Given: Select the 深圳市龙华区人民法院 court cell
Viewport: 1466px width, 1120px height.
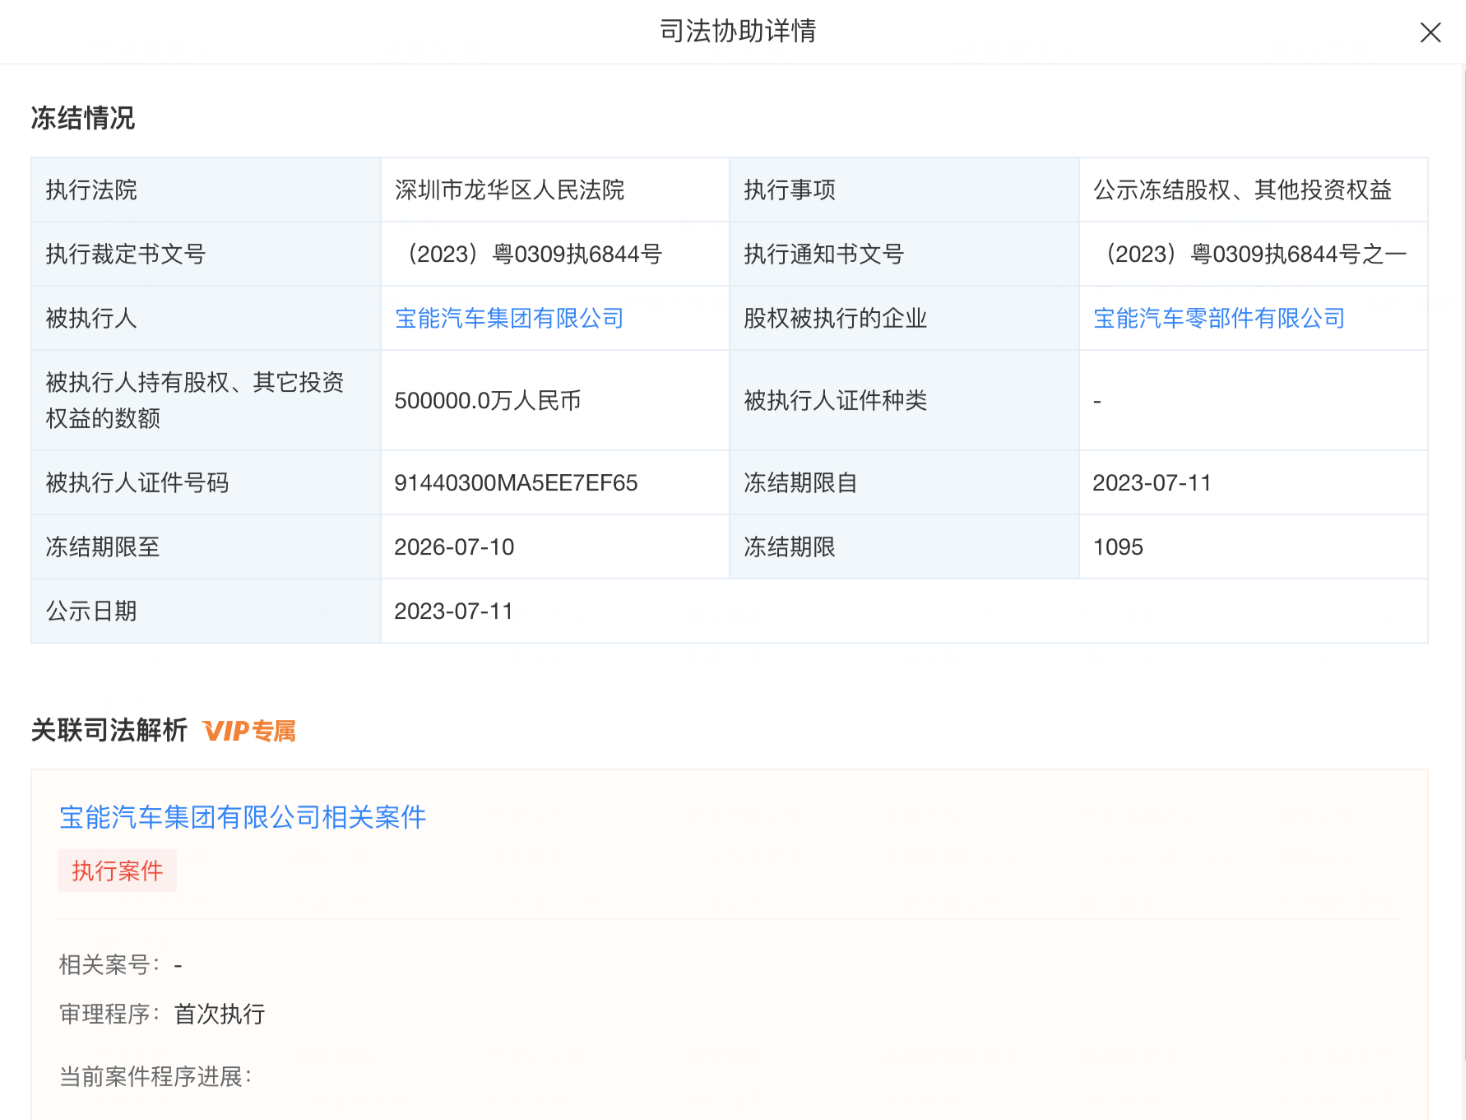Looking at the screenshot, I should pos(509,190).
